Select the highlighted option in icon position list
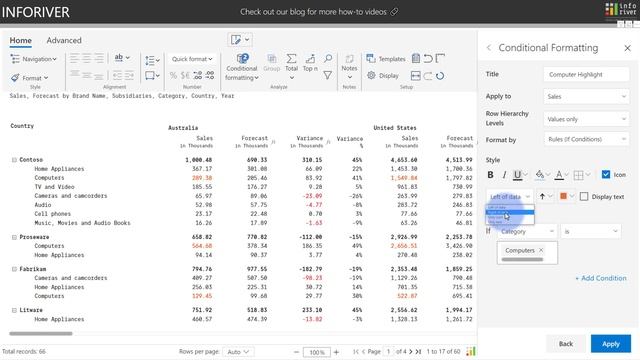The width and height of the screenshot is (640, 360). [x=510, y=212]
